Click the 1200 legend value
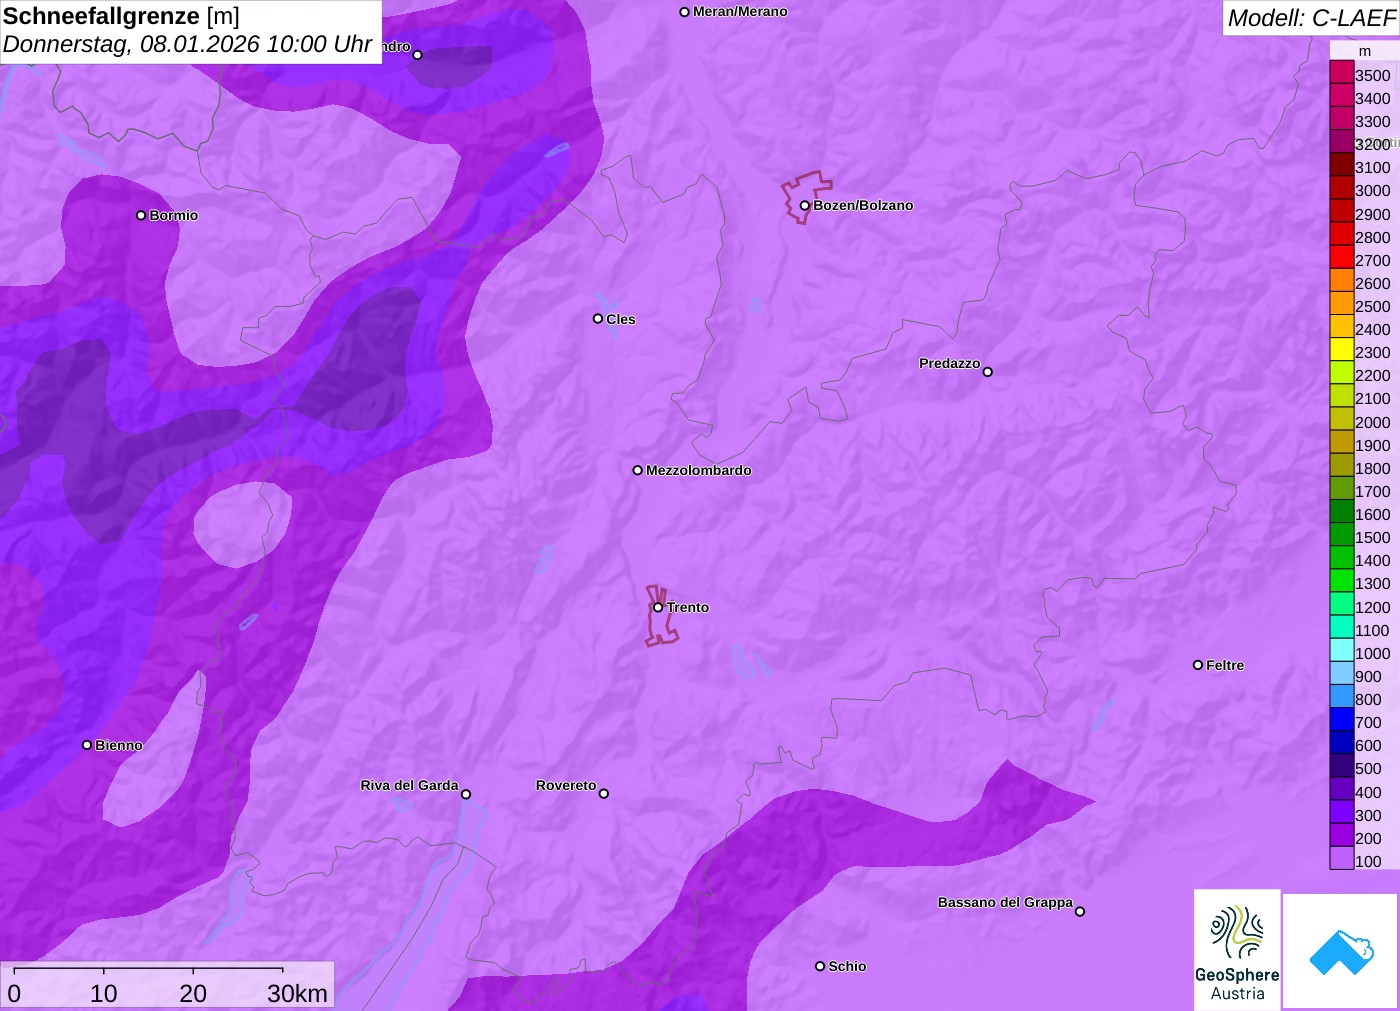This screenshot has height=1011, width=1400. [1373, 607]
